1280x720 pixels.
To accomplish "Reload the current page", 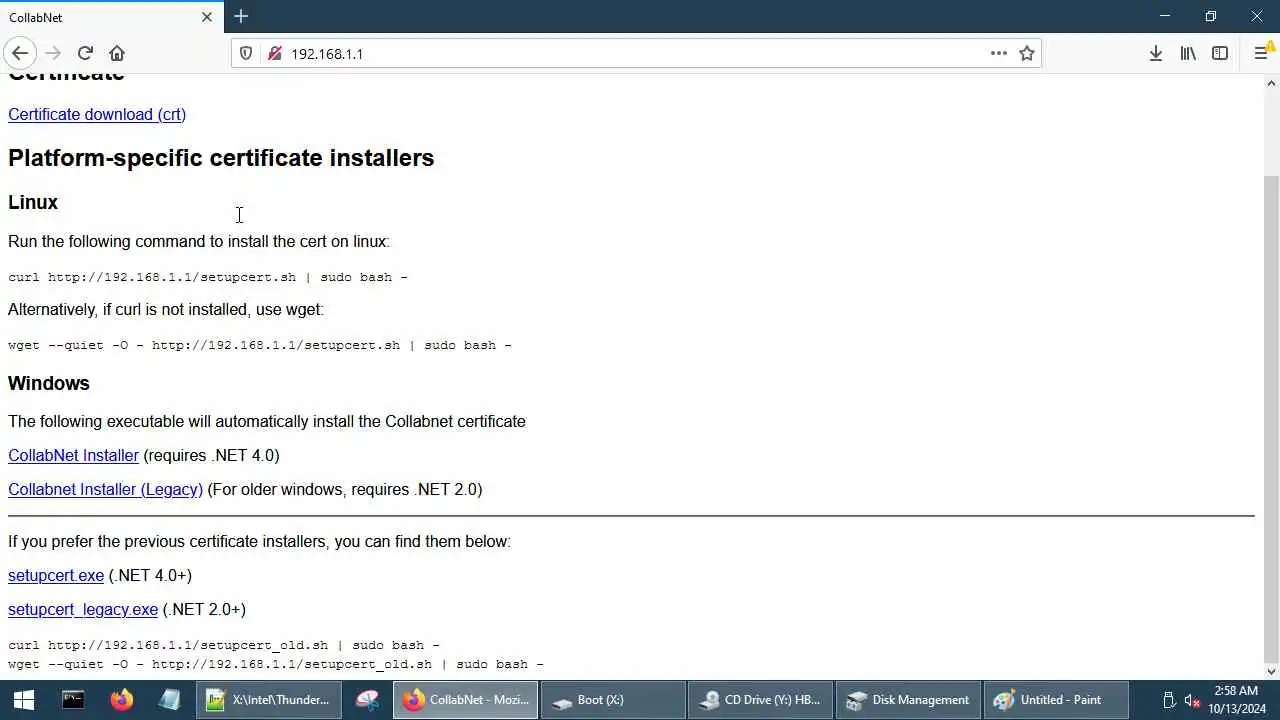I will tap(85, 53).
